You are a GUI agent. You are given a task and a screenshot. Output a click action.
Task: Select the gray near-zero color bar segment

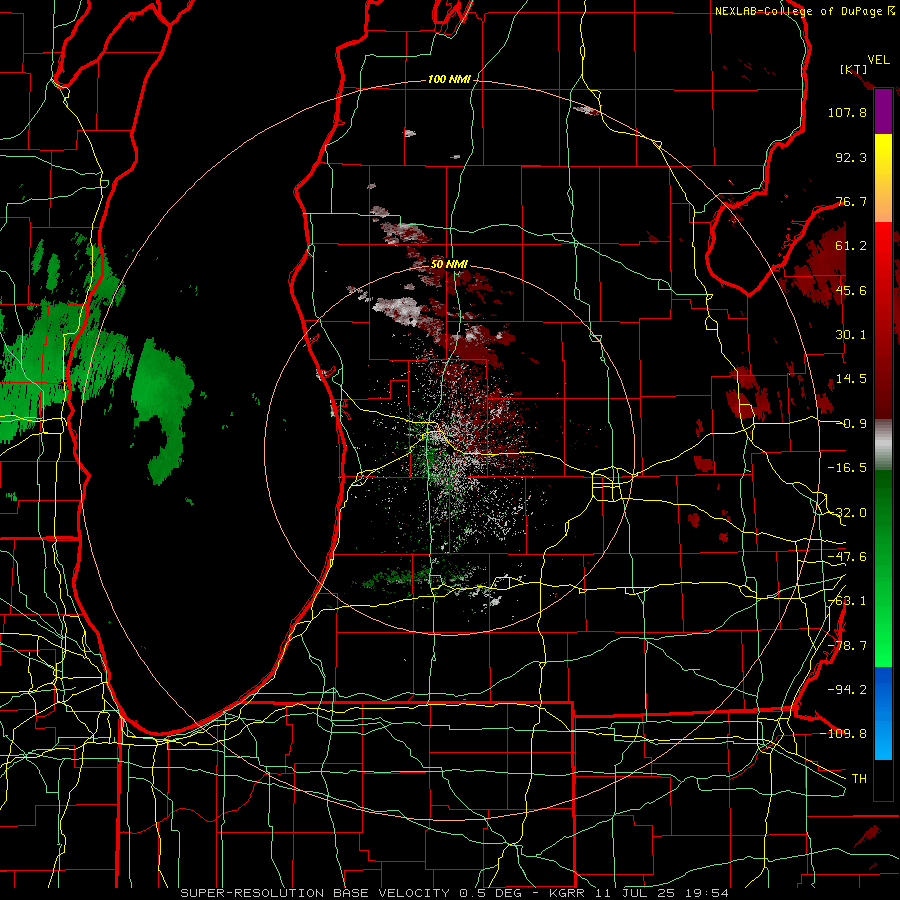[883, 445]
